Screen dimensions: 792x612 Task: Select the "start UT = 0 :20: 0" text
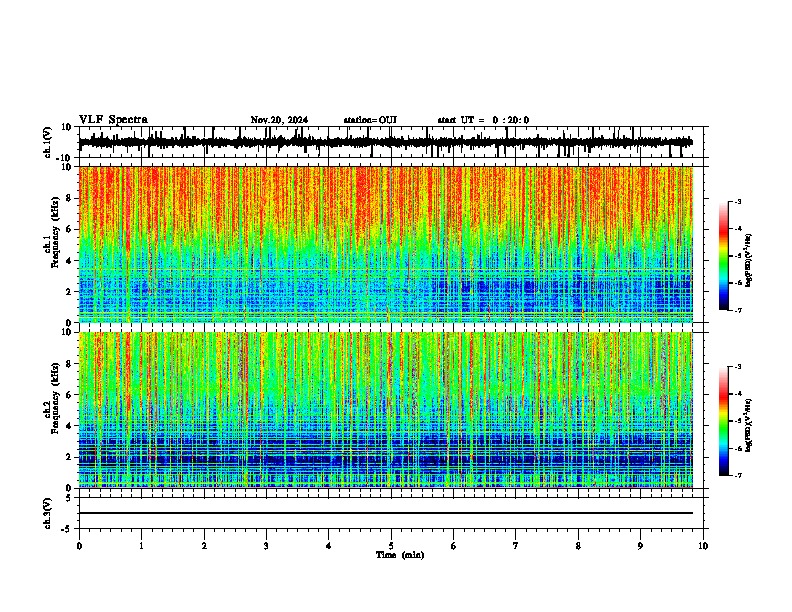(483, 120)
